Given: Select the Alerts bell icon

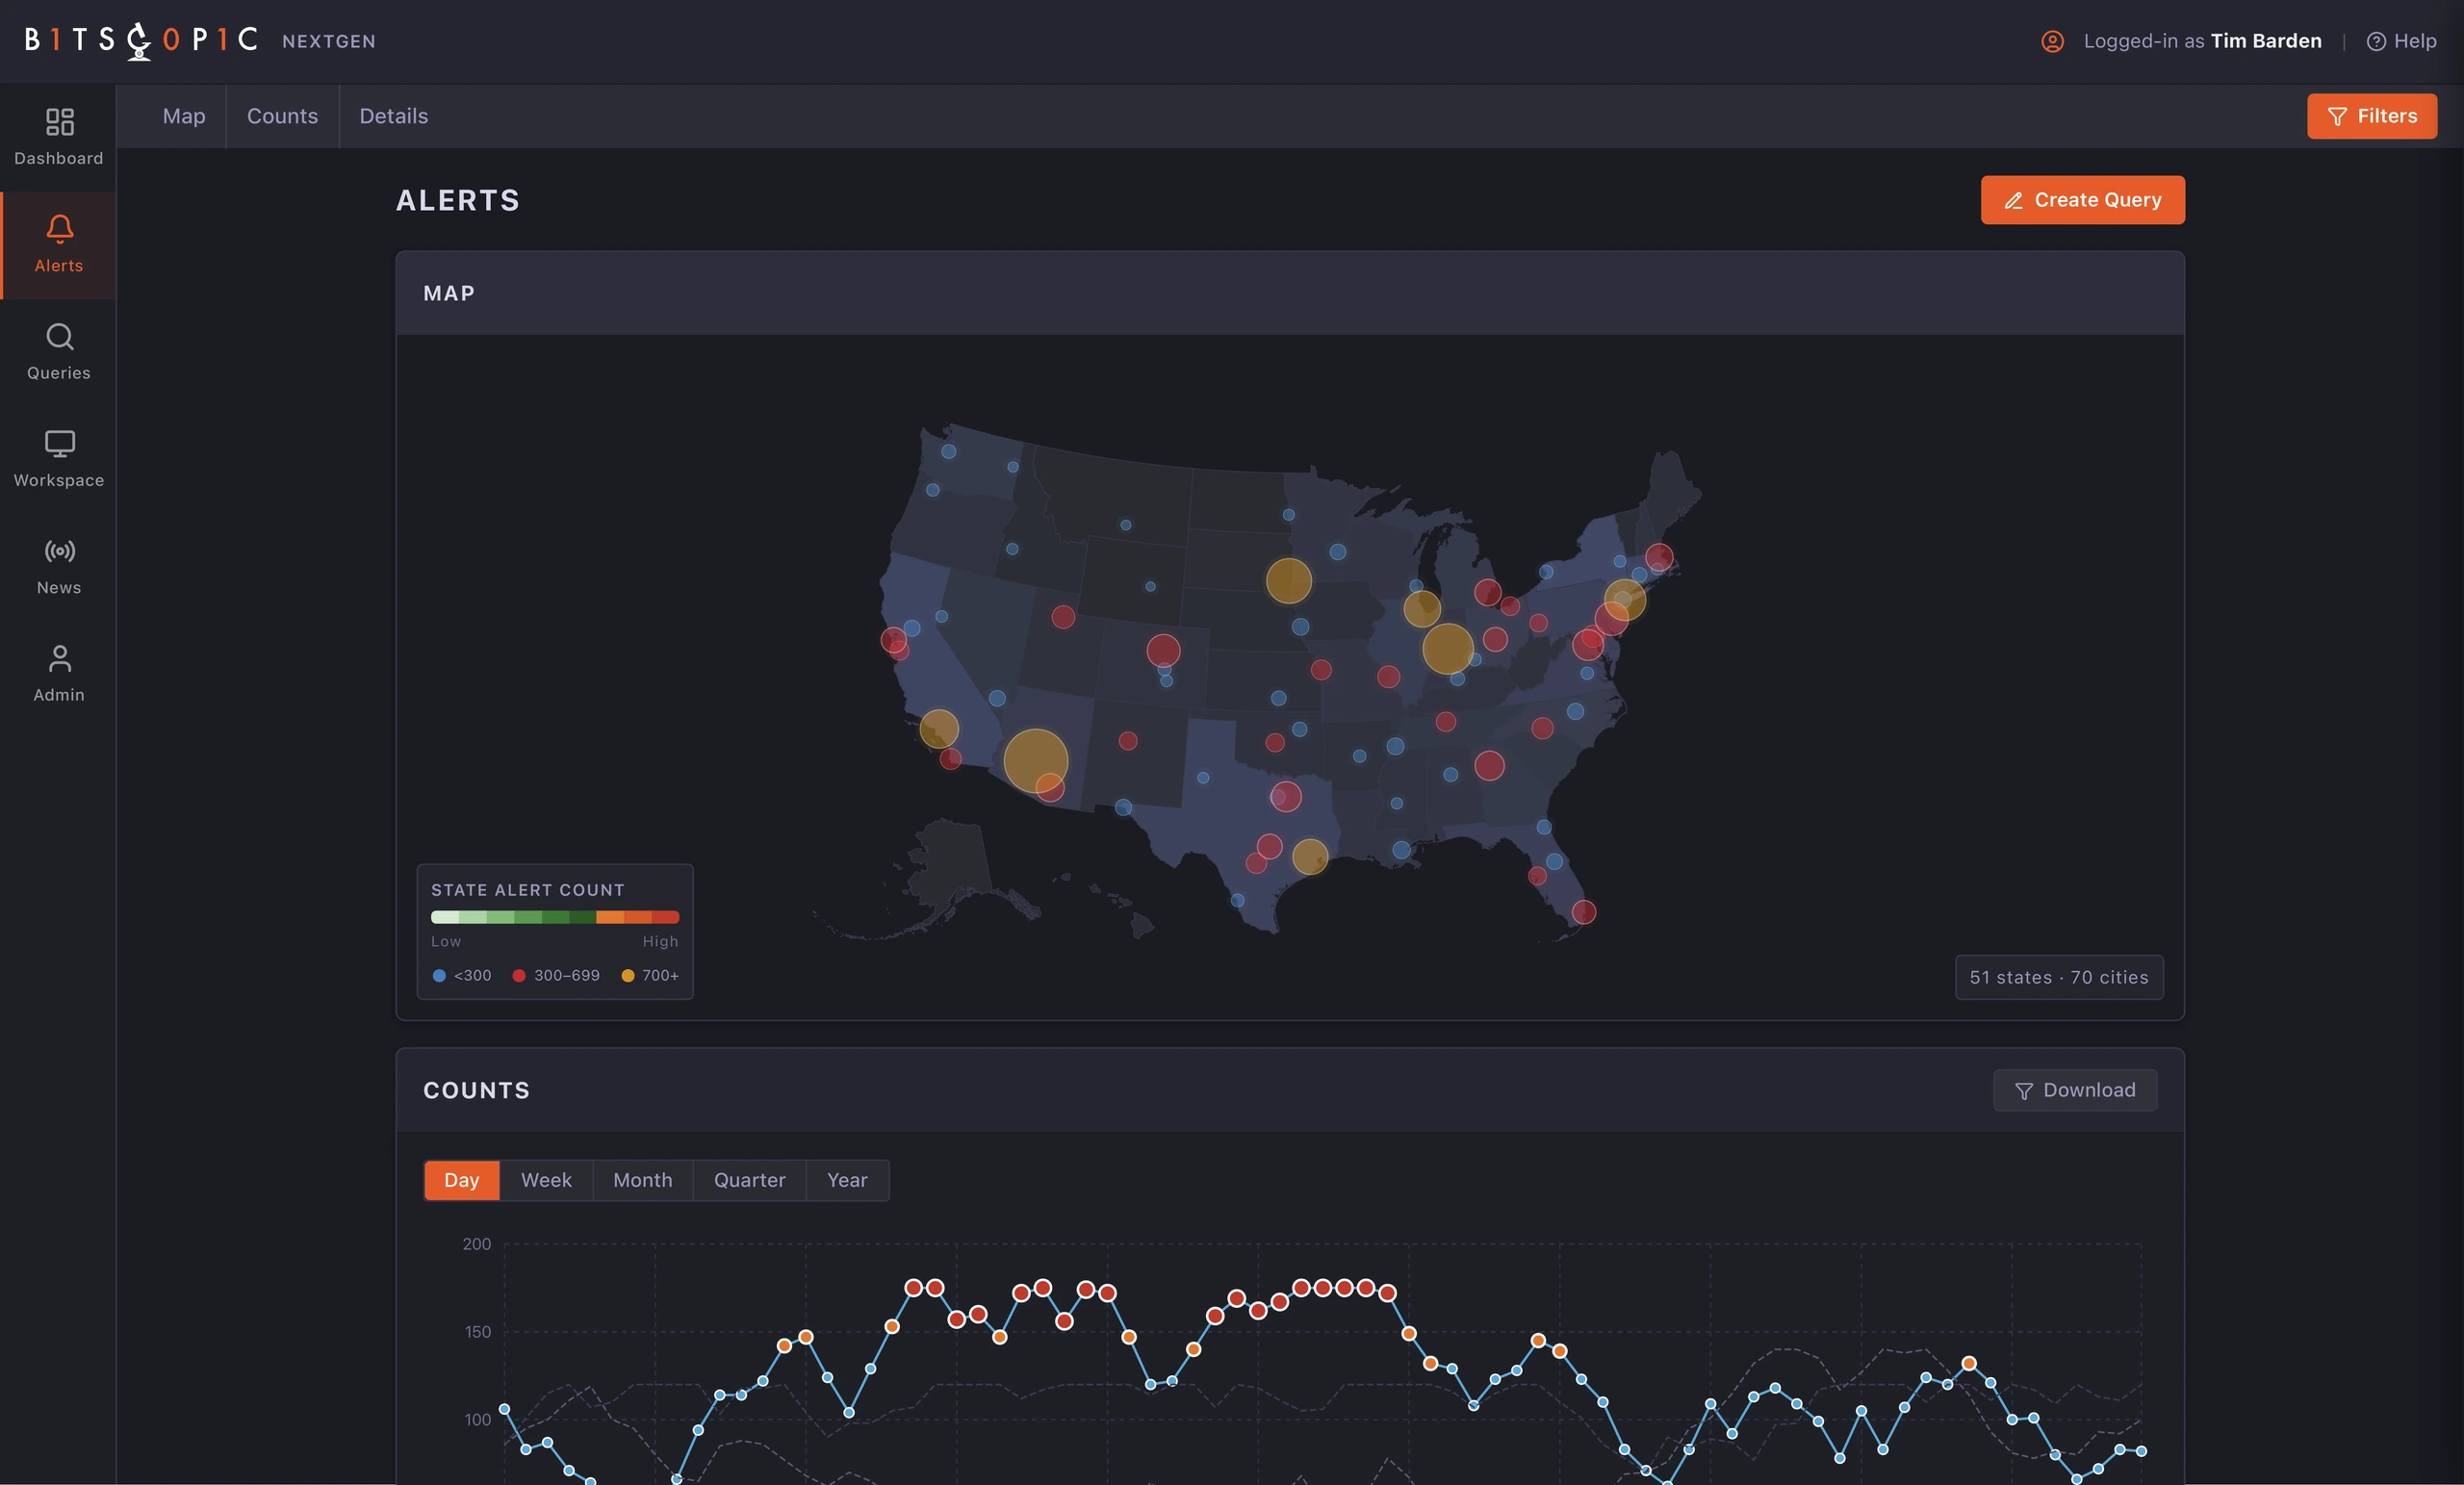Looking at the screenshot, I should pos(59,229).
